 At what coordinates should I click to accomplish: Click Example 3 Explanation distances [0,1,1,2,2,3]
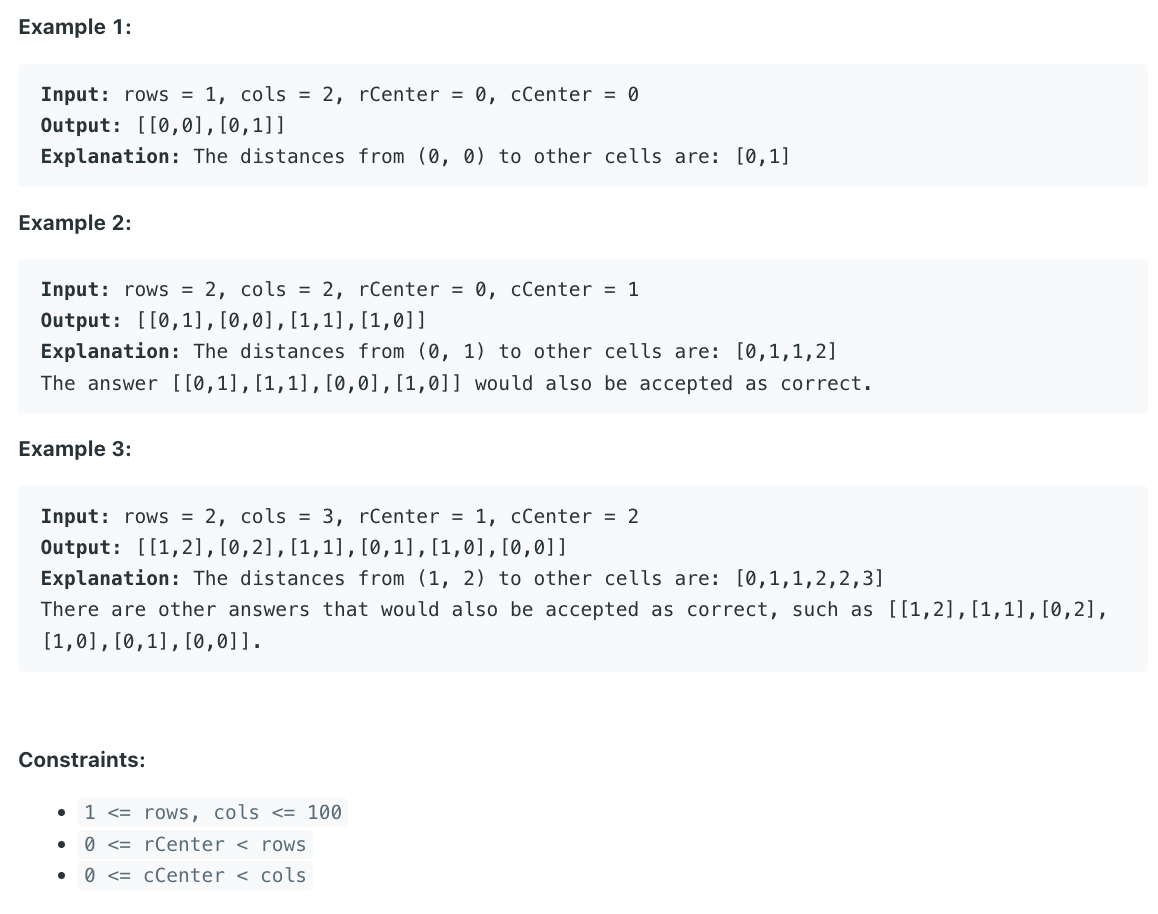pos(809,578)
